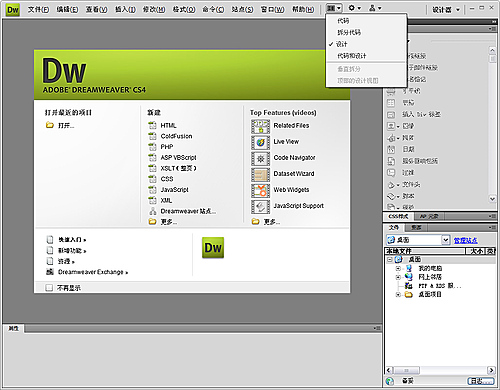Click the Code Navigator video icon
Viewport: 500px width, 390px height.
coord(260,159)
